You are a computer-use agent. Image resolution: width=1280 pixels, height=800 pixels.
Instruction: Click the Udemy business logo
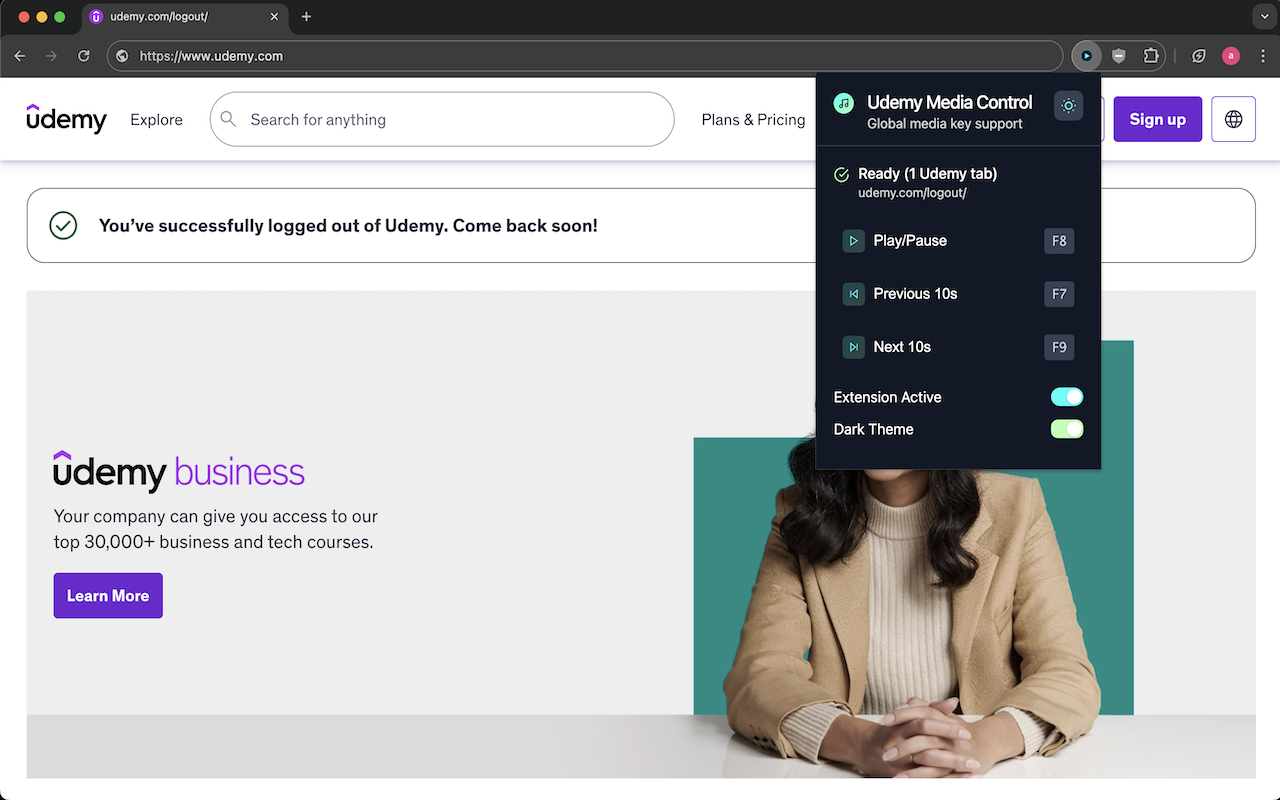coord(179,471)
